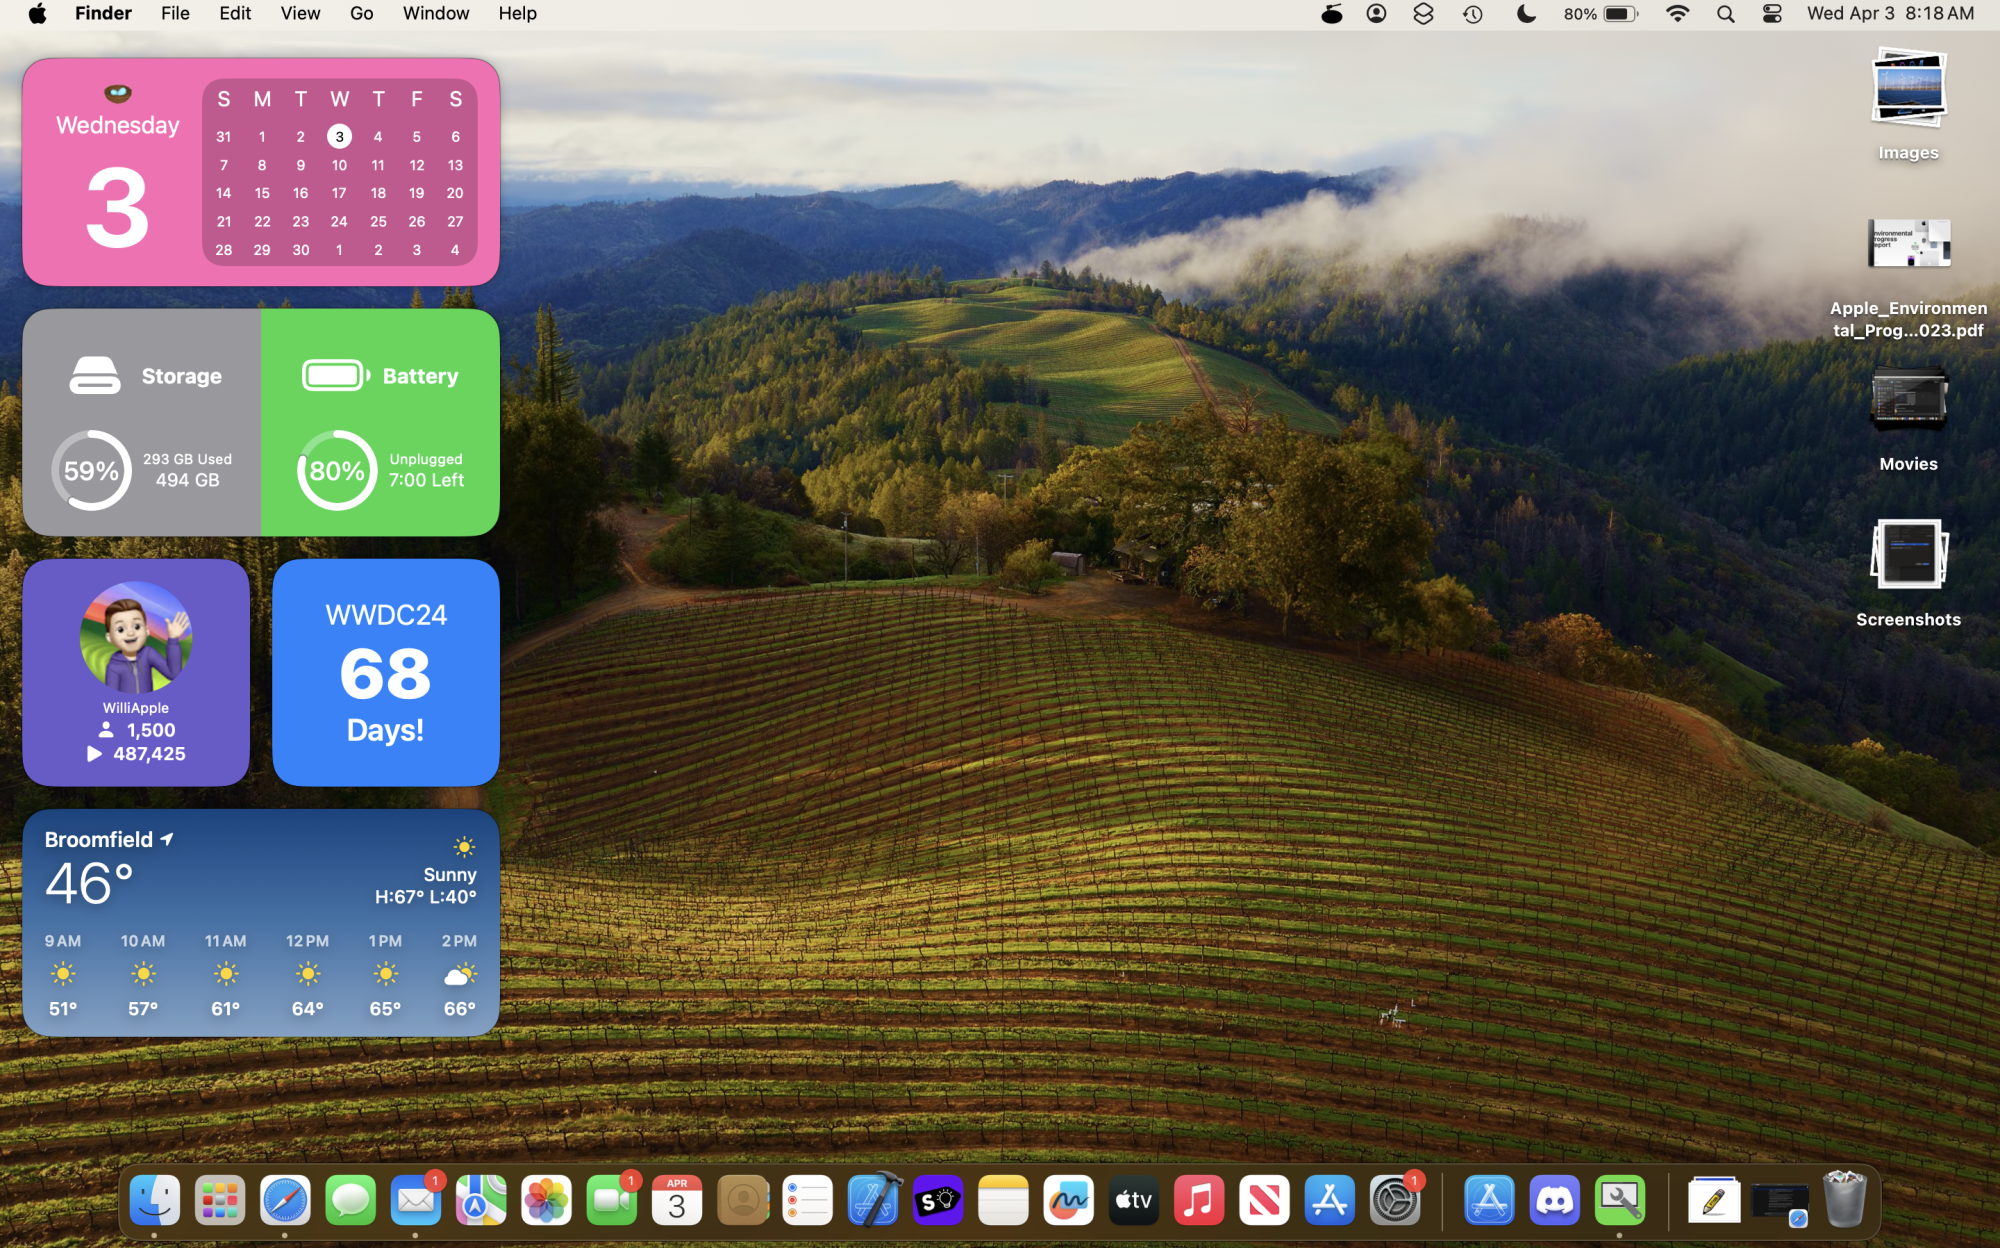Viewport: 2000px width, 1248px height.
Task: Expand the Screenshots stack on desktop
Action: pos(1907,555)
